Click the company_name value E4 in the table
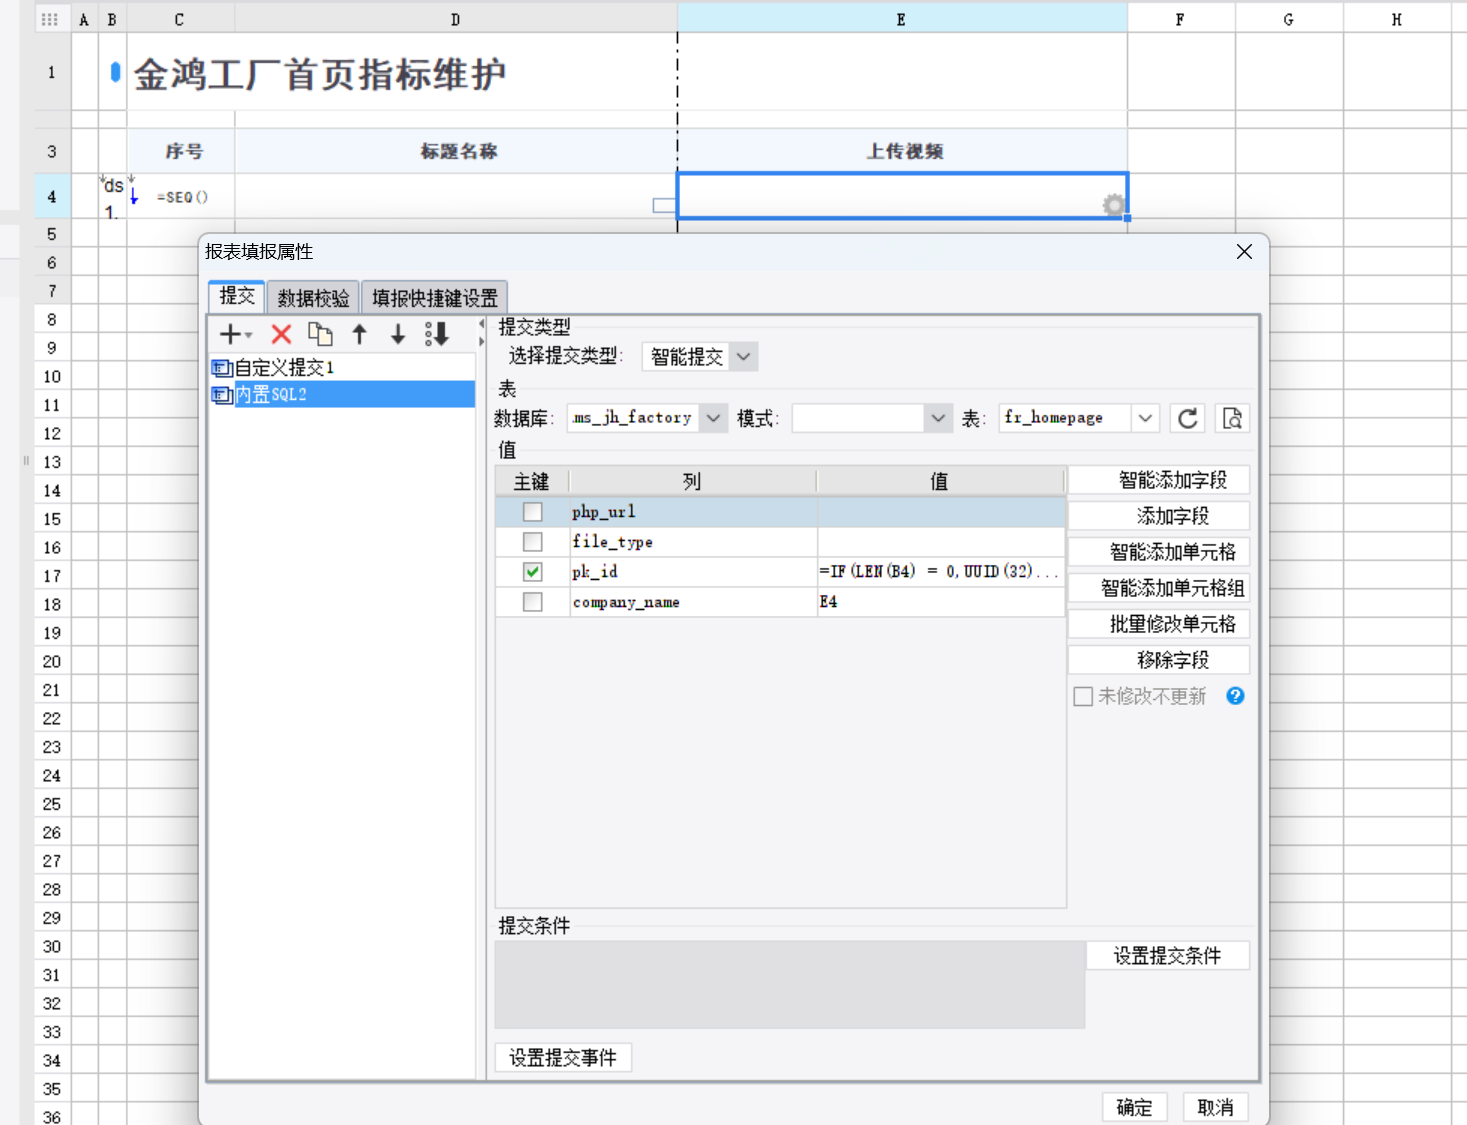Image resolution: width=1467 pixels, height=1125 pixels. click(x=940, y=602)
